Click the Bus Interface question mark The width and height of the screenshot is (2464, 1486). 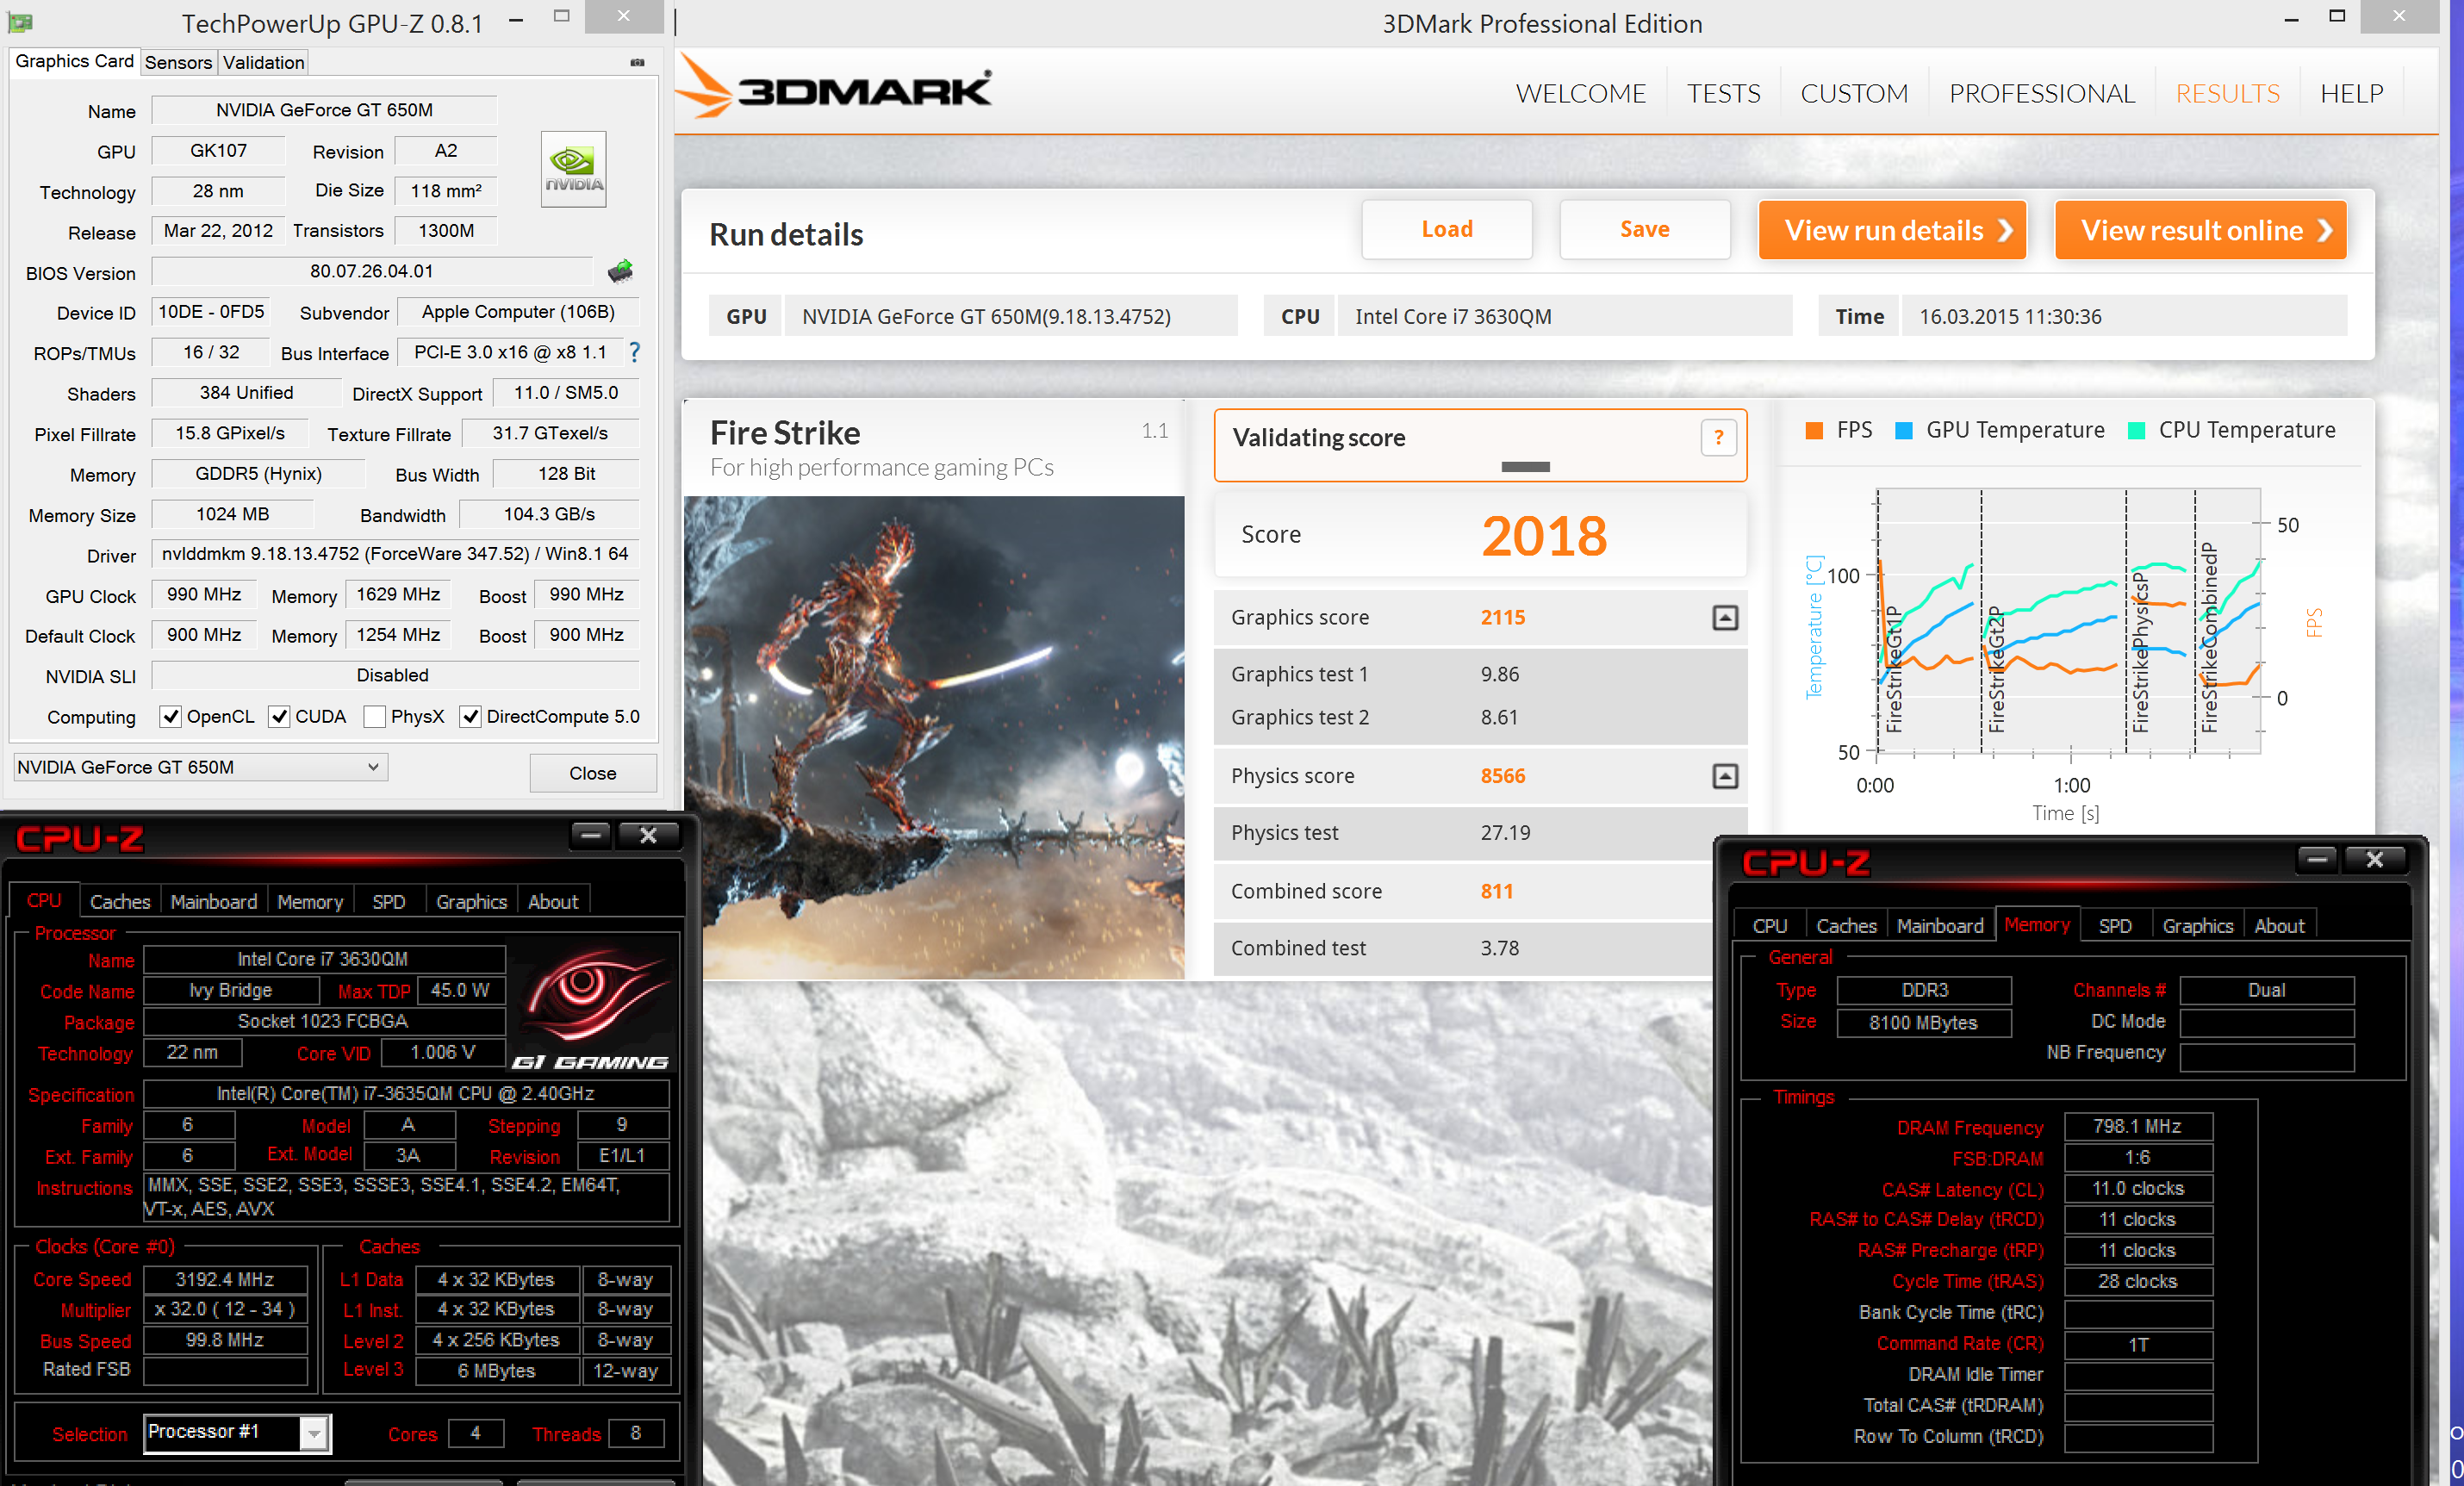click(x=634, y=352)
